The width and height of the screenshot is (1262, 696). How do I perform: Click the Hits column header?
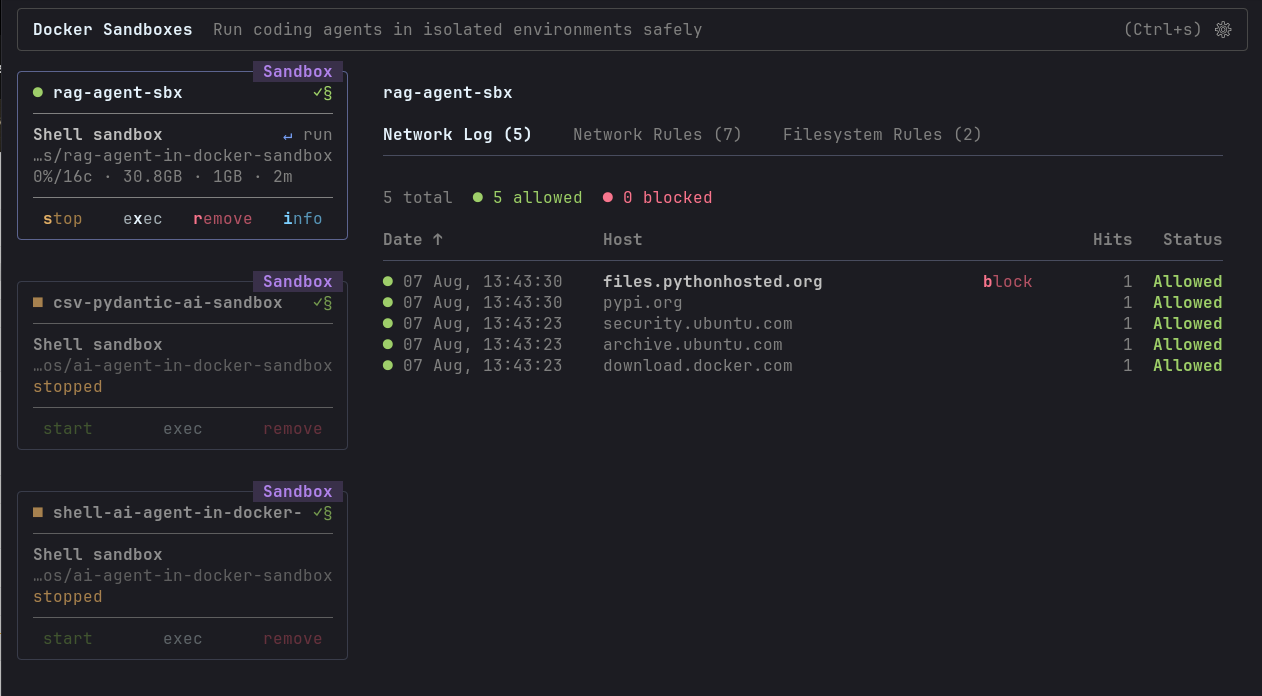1113,240
